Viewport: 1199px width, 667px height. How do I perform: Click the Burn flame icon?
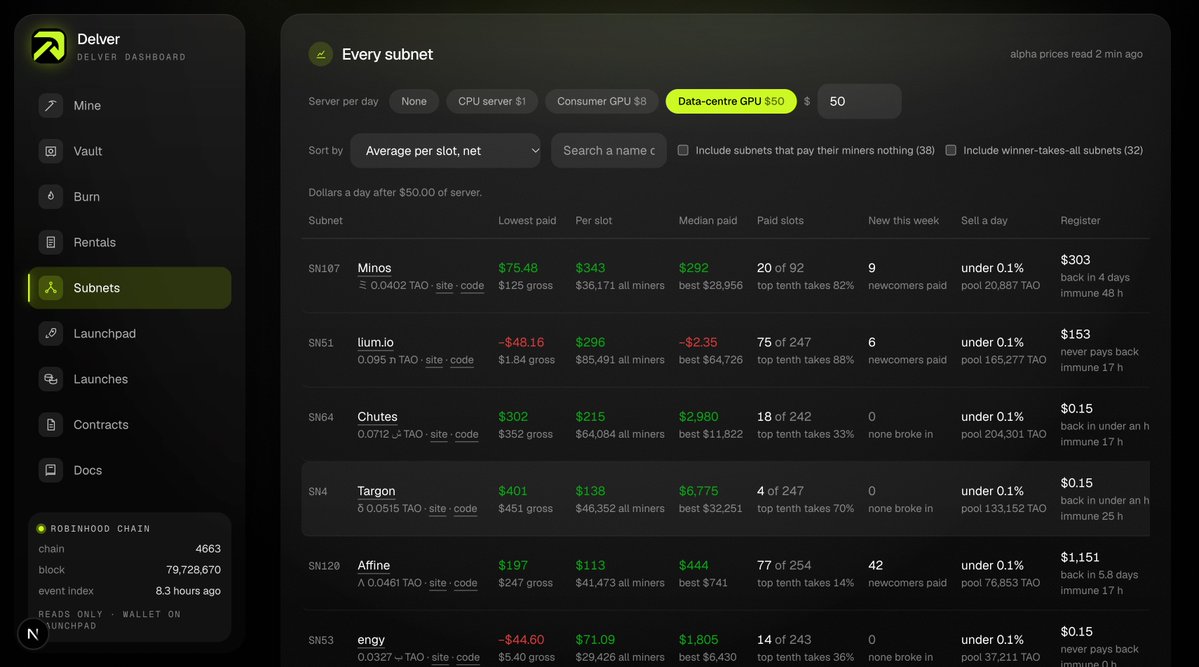pyautogui.click(x=50, y=197)
